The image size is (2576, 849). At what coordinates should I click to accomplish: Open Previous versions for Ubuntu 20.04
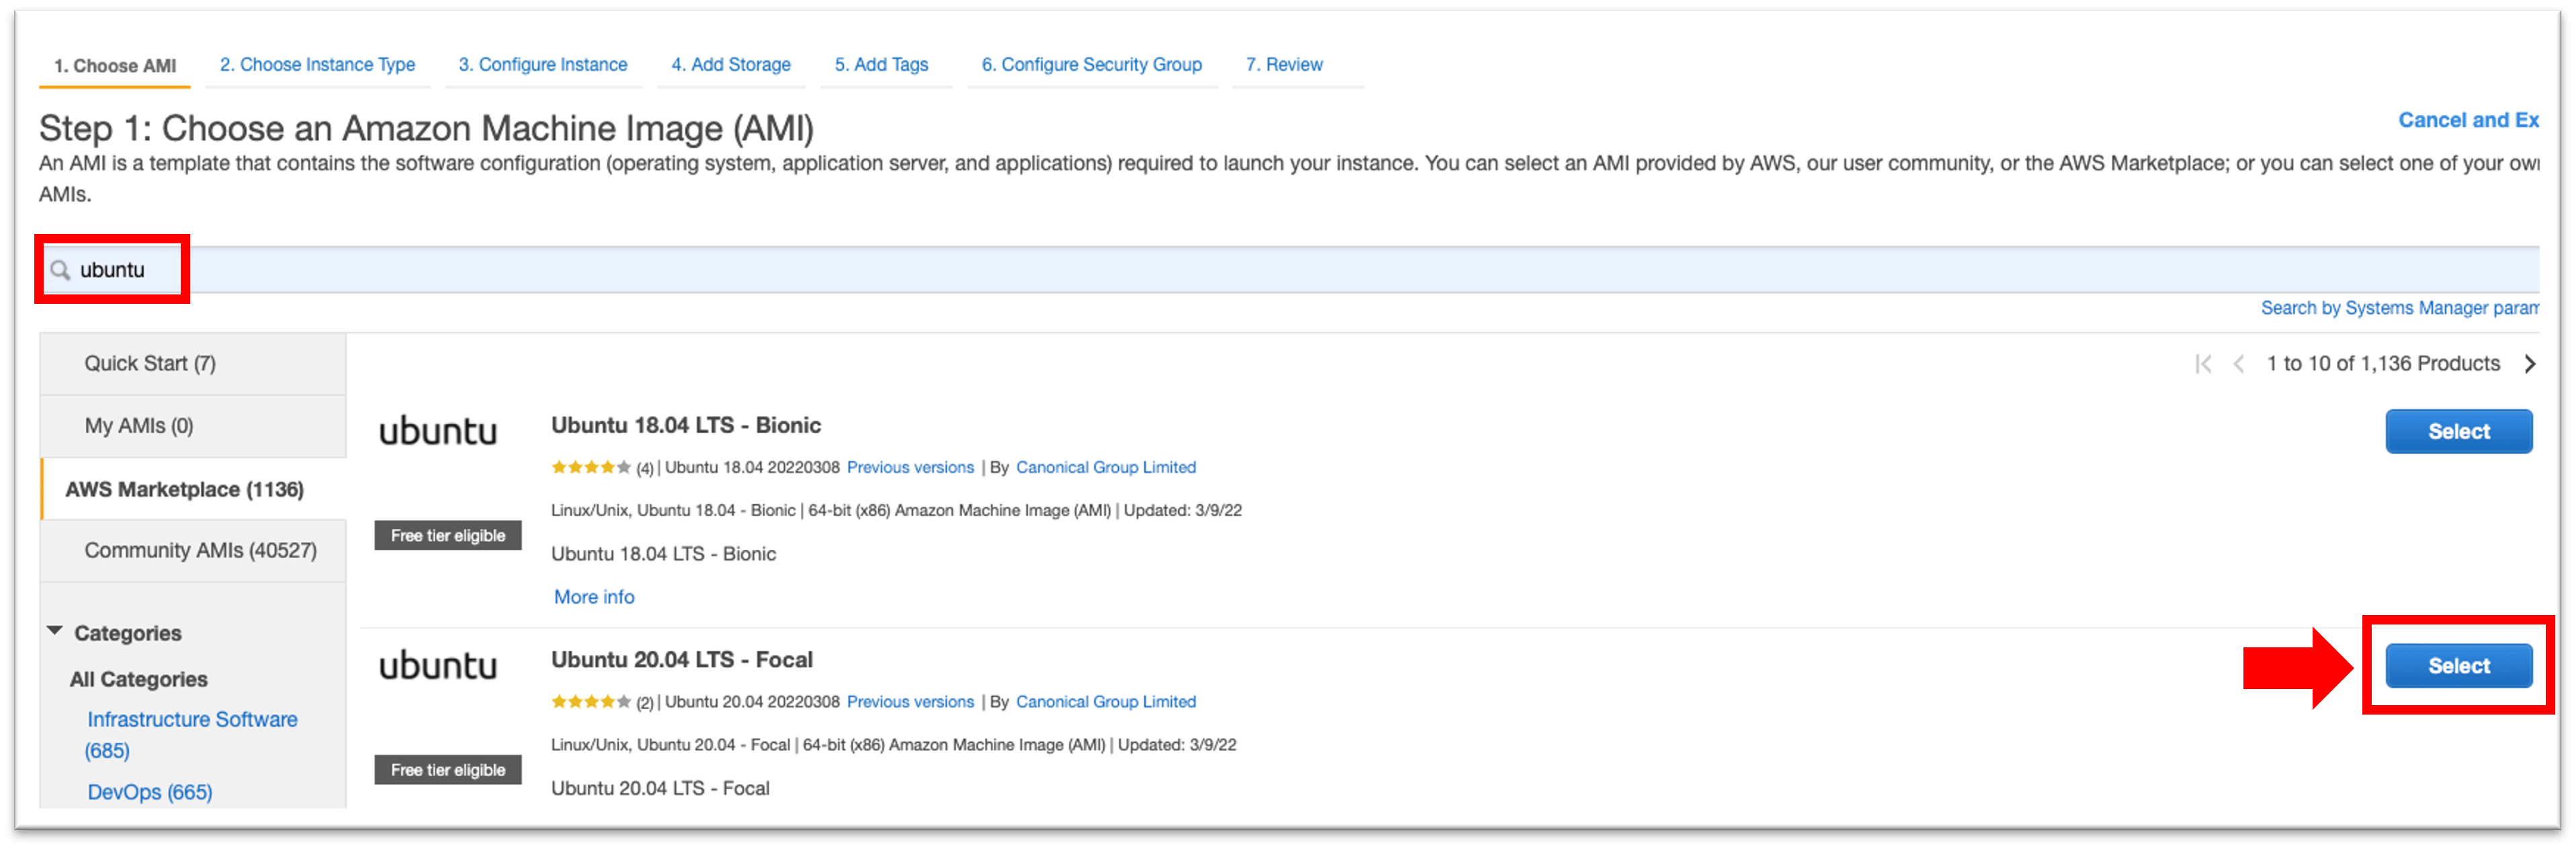click(x=909, y=702)
